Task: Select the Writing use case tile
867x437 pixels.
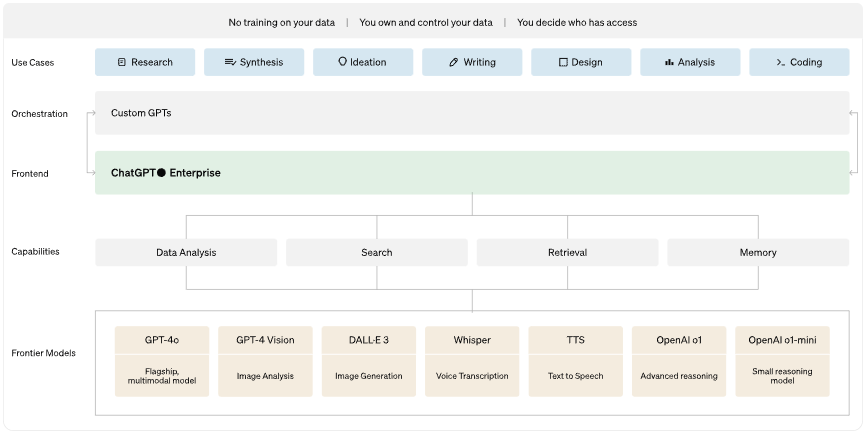Action: click(x=472, y=62)
